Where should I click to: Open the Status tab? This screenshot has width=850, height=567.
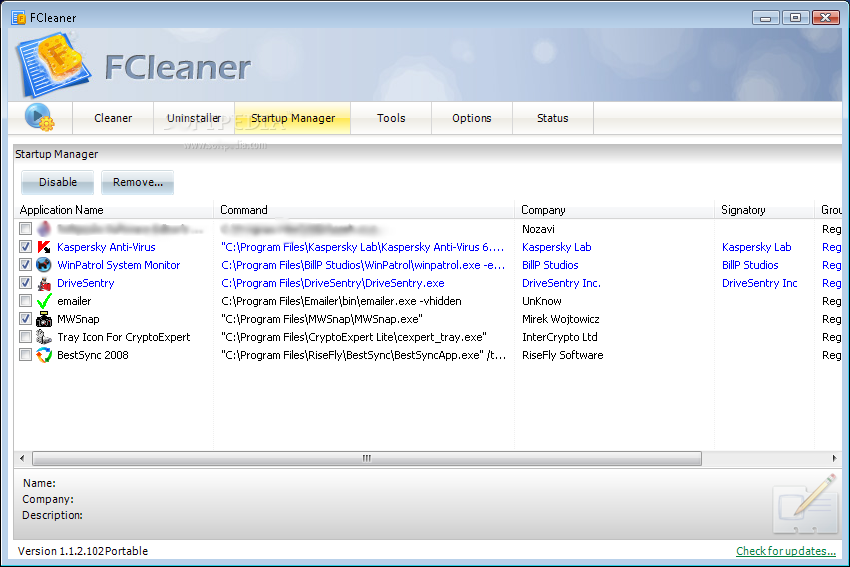552,118
